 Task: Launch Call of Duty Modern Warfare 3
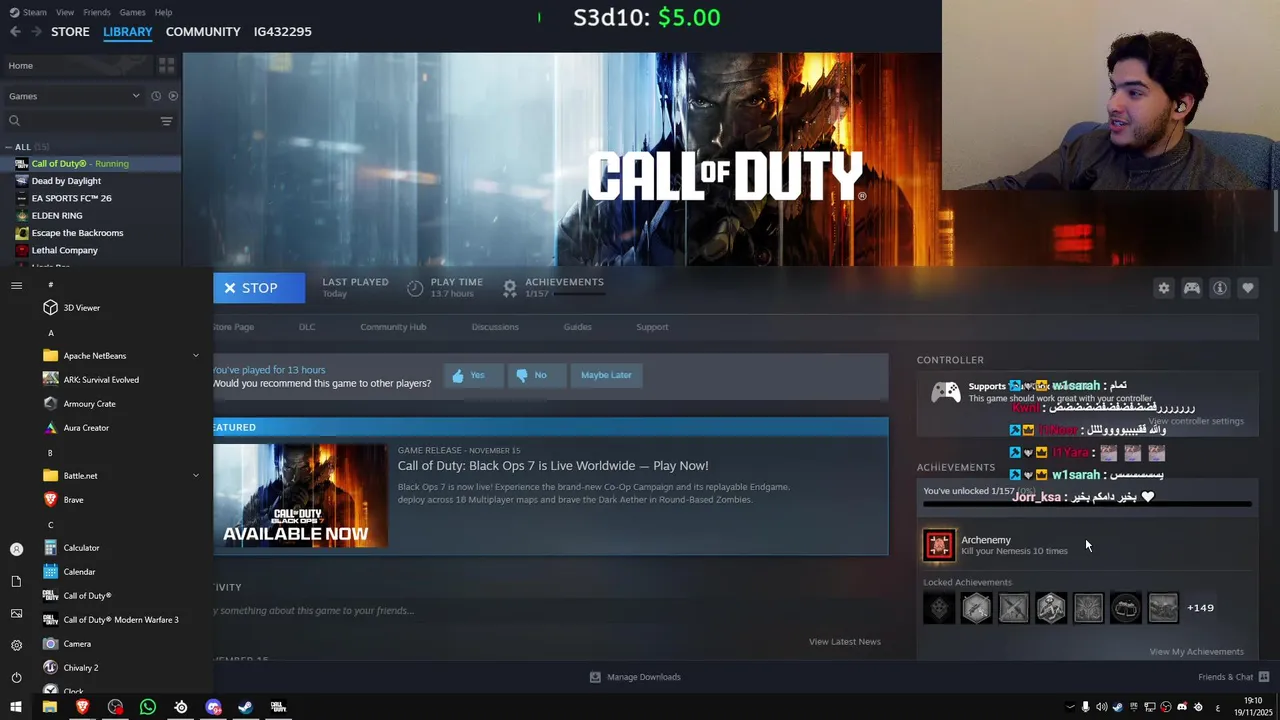point(121,620)
